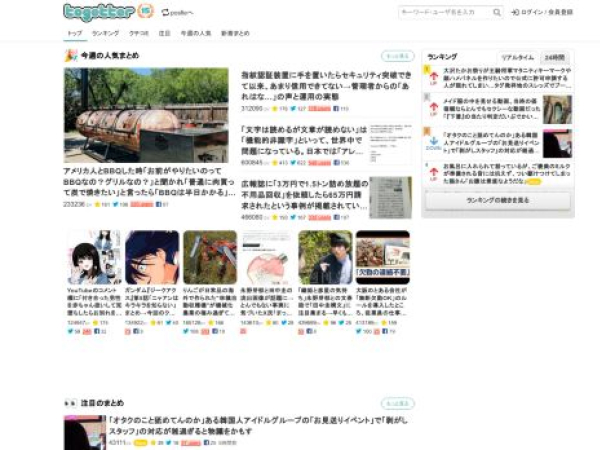Click the magnifier search icon

pos(497,12)
